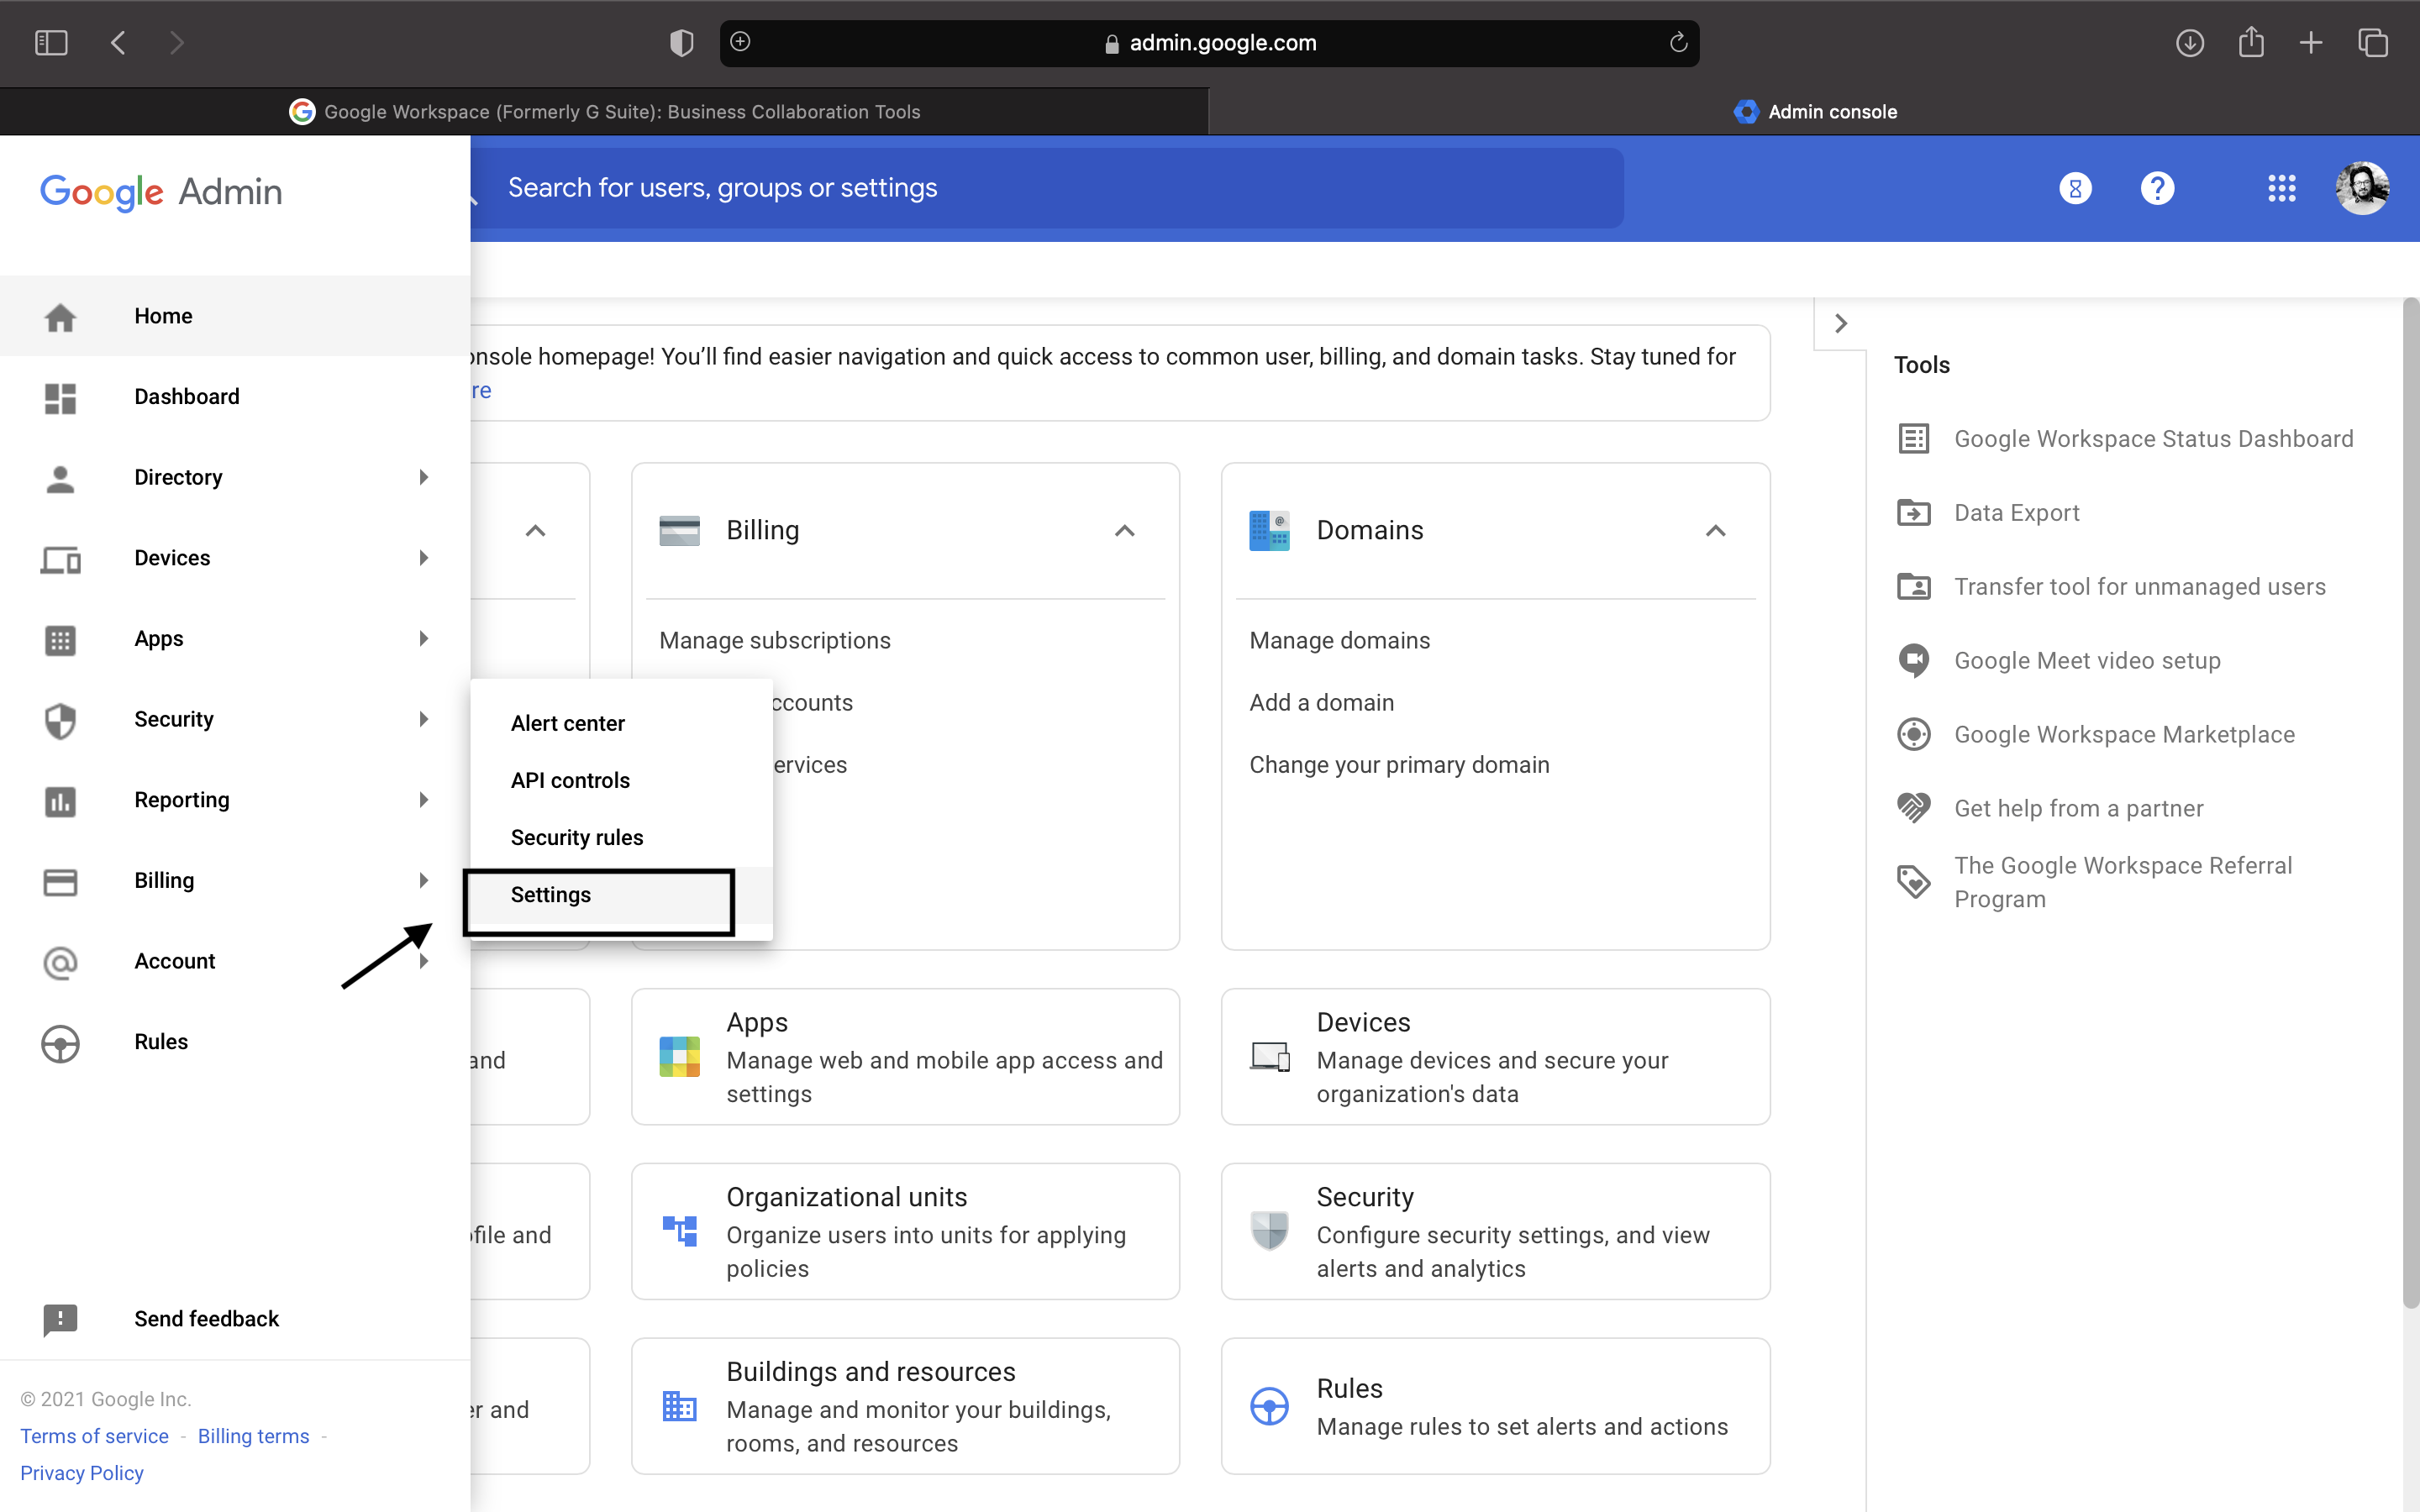Collapse the Domains card
2420x1512 pixels.
click(1715, 531)
